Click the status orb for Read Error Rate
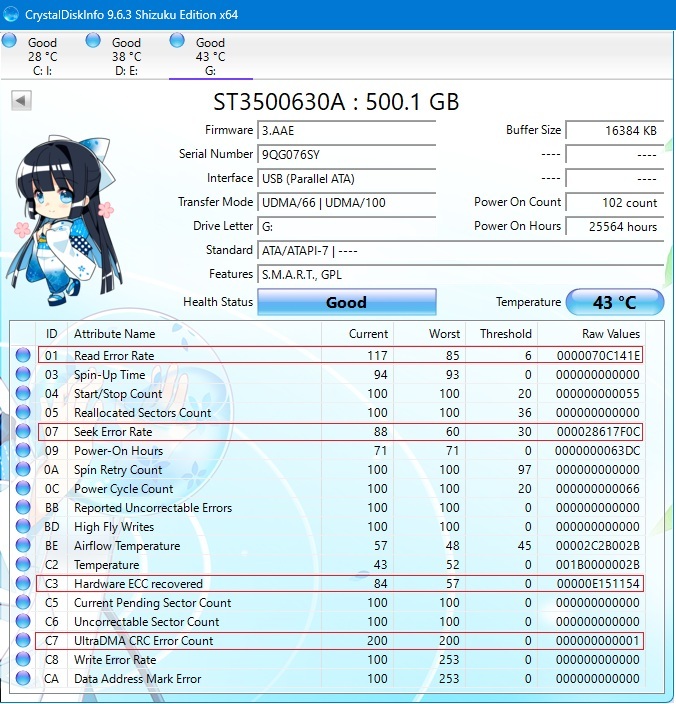676x704 pixels. [23, 355]
